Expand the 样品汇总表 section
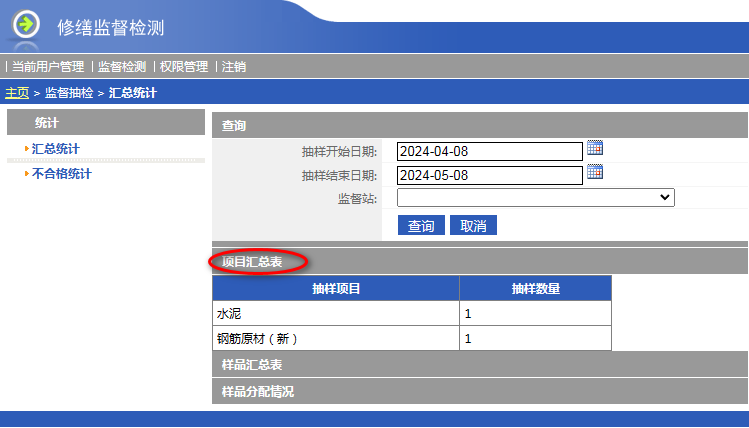The height and width of the screenshot is (428, 749). (252, 365)
